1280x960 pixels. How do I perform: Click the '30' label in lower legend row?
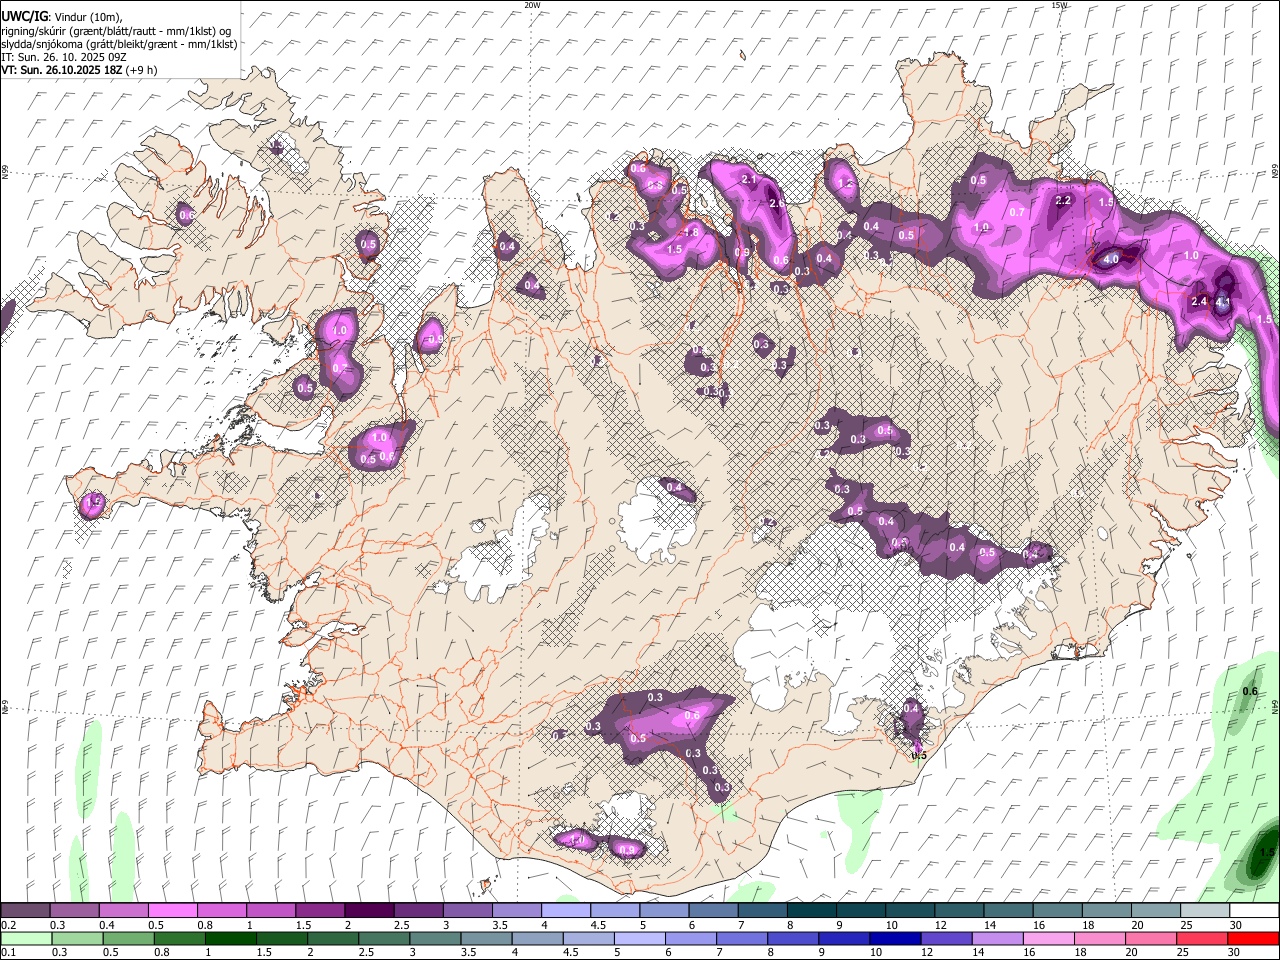point(1236,952)
